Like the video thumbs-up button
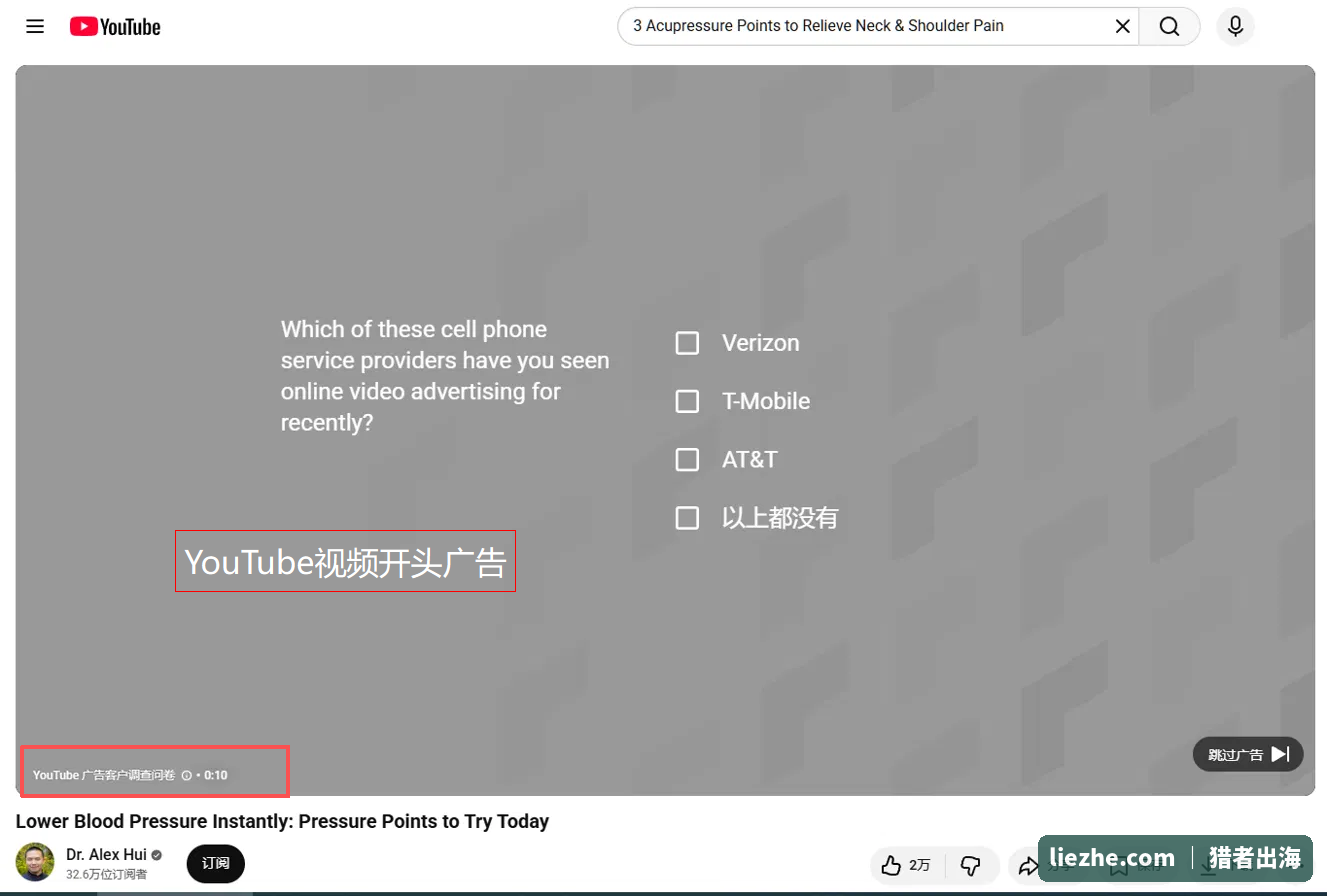This screenshot has height=896, width=1327. pos(908,865)
